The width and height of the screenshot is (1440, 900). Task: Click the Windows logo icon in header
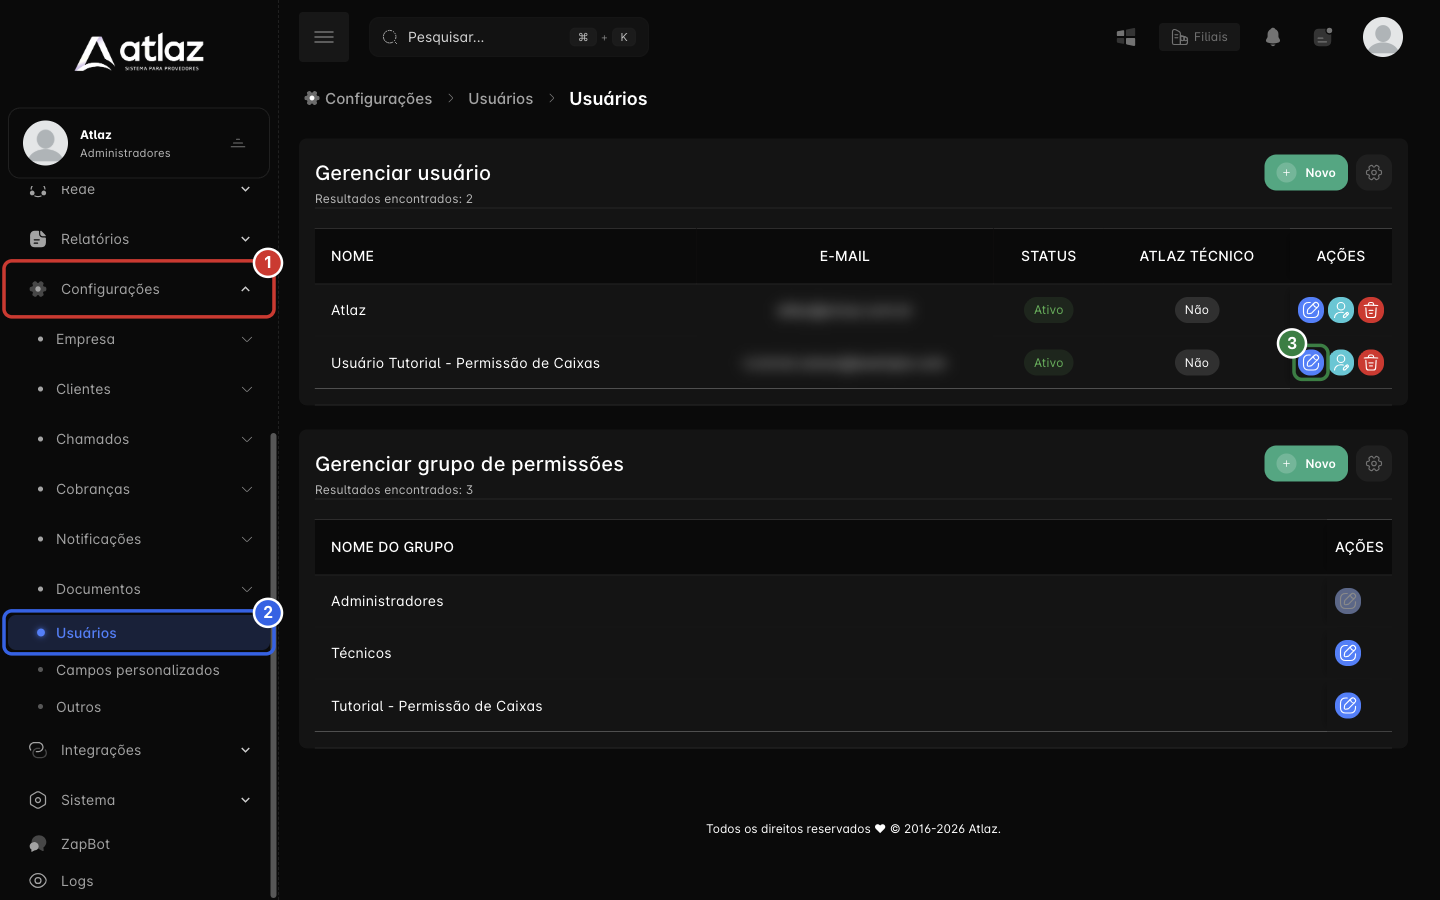point(1126,37)
